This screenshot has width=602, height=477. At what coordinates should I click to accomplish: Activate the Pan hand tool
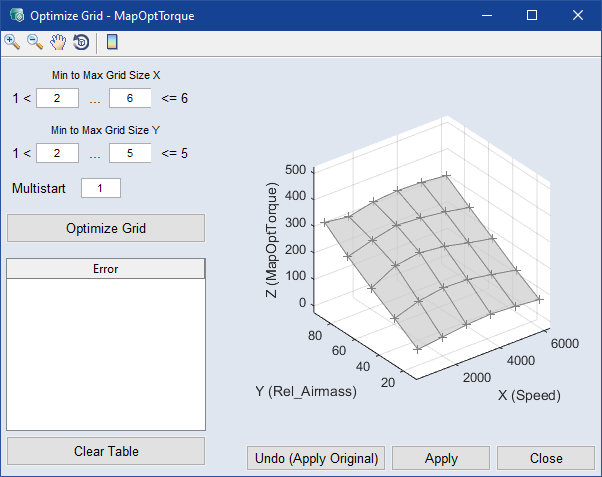[x=59, y=41]
